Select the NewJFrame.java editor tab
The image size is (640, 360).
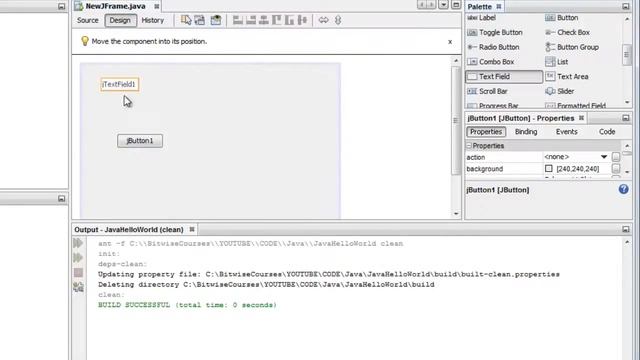116,6
